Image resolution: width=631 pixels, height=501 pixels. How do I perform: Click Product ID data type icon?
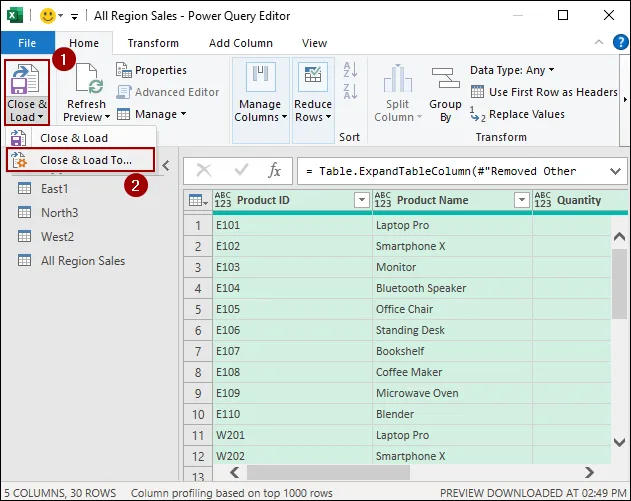pyautogui.click(x=223, y=200)
